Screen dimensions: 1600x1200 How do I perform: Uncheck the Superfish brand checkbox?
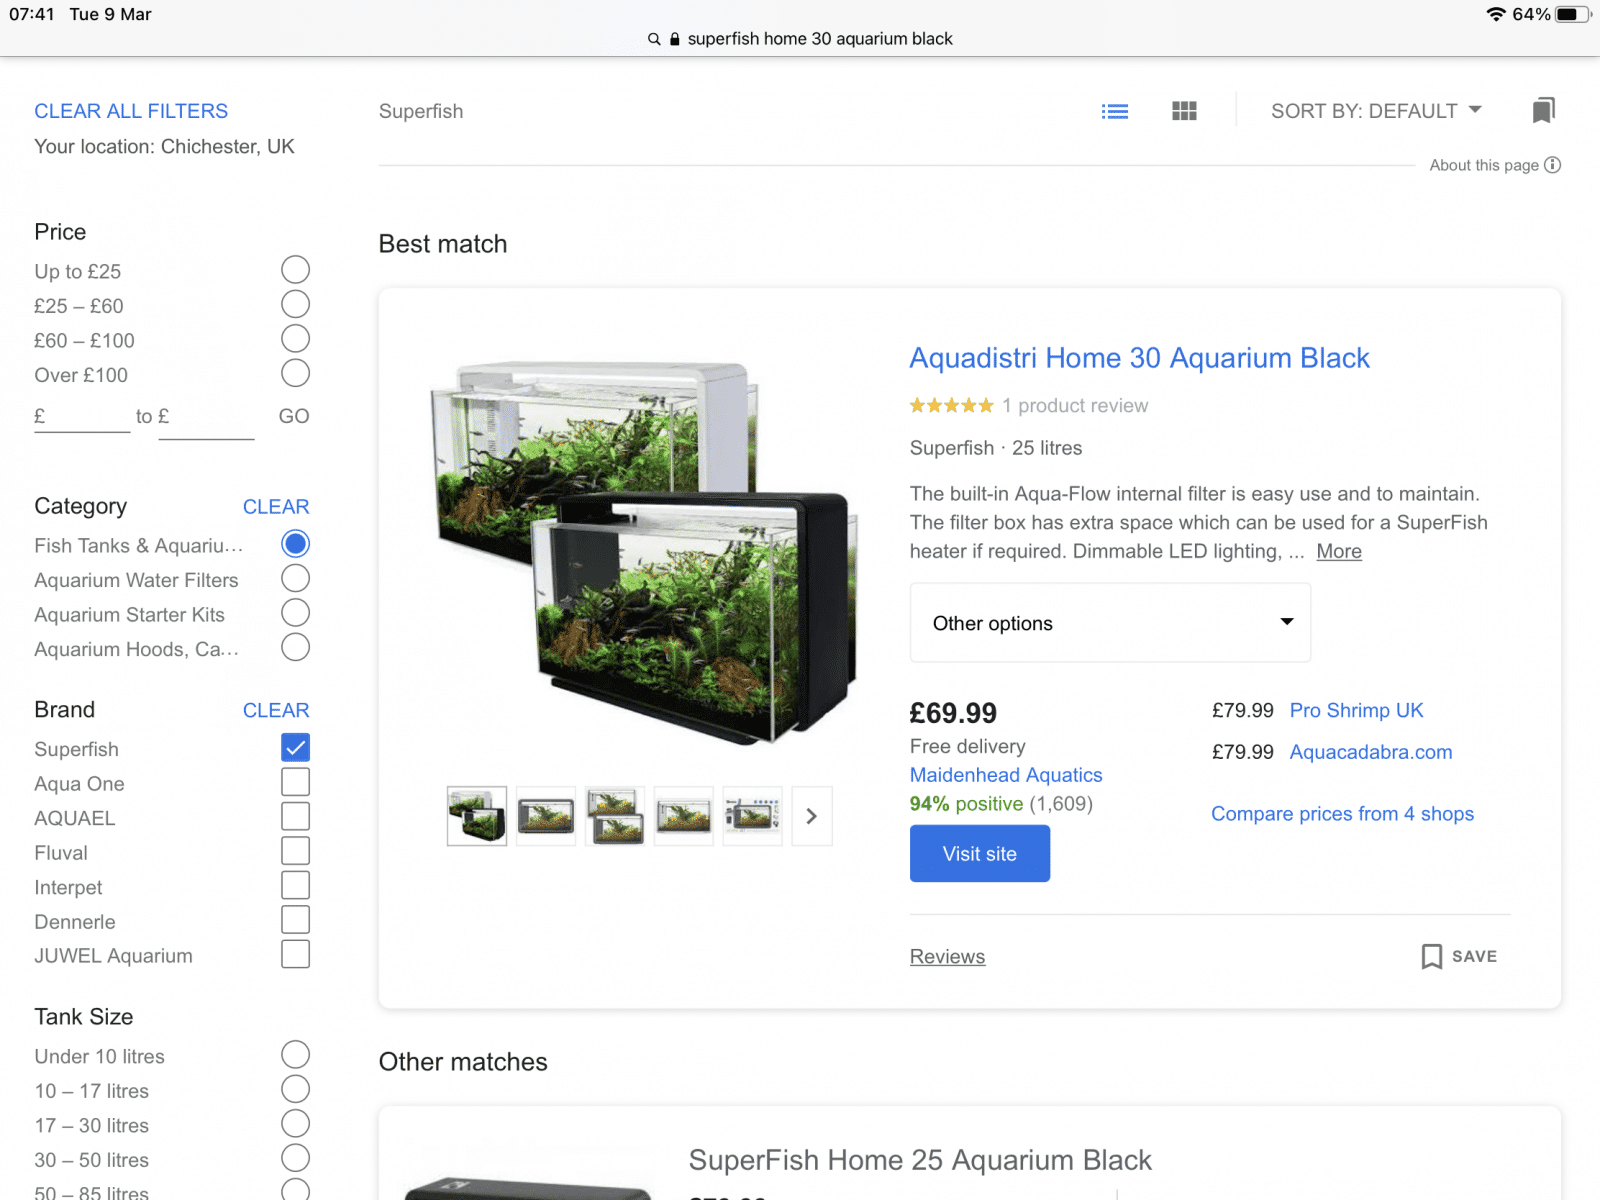tap(295, 748)
